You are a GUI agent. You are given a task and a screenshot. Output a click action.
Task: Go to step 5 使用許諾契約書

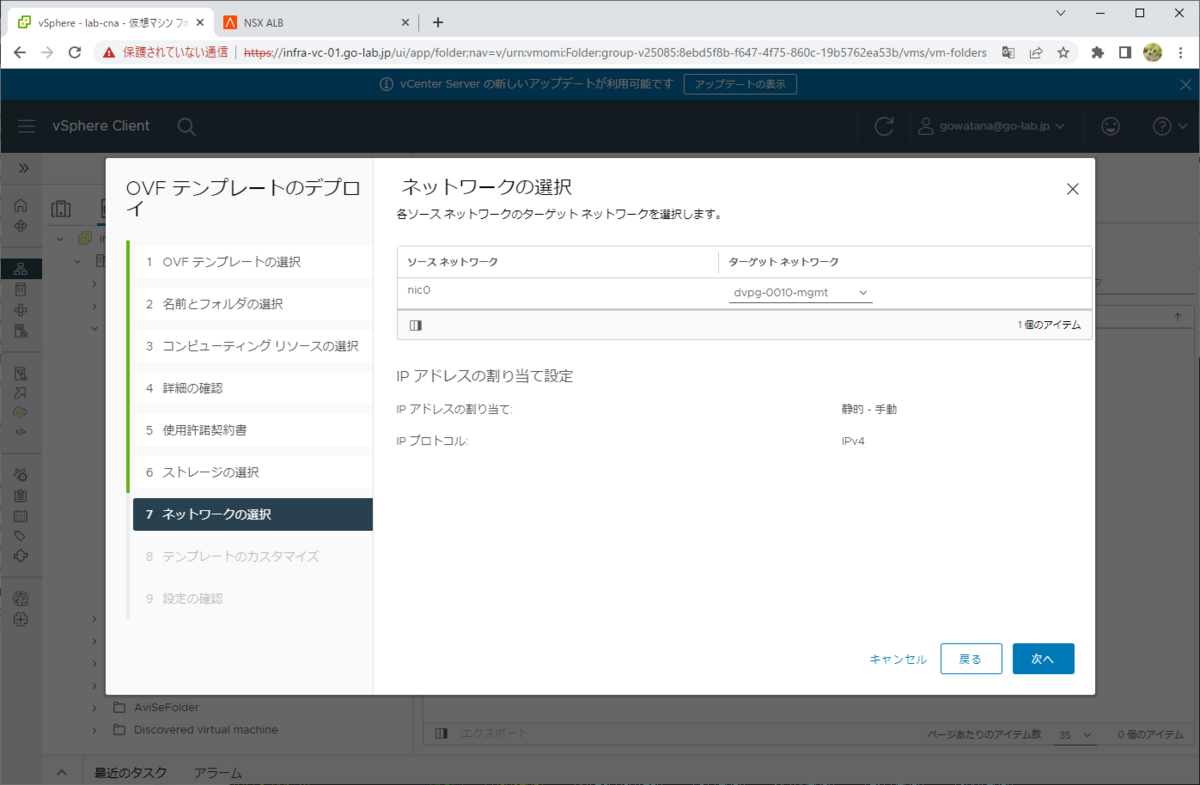(253, 430)
